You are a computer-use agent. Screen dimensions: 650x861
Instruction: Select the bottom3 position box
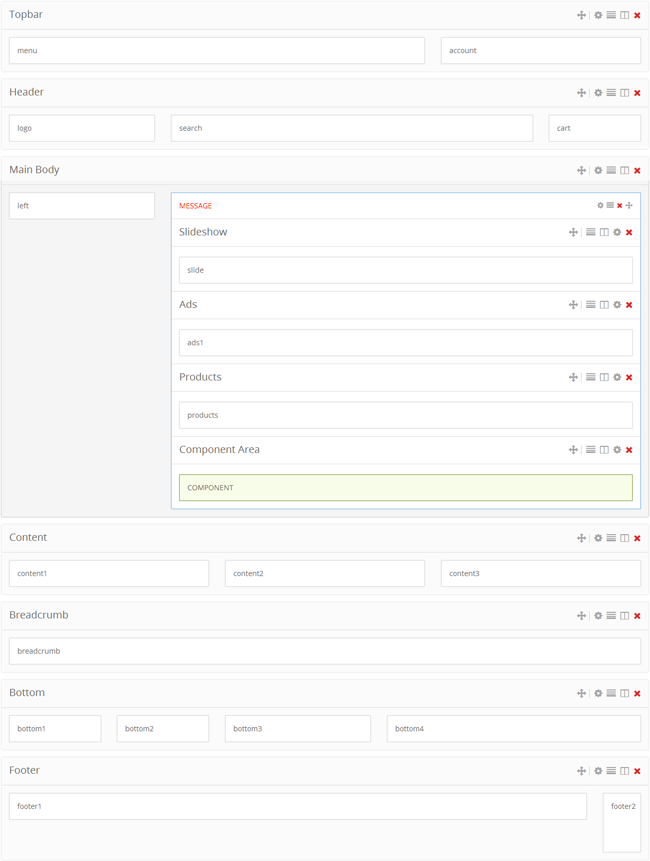297,728
